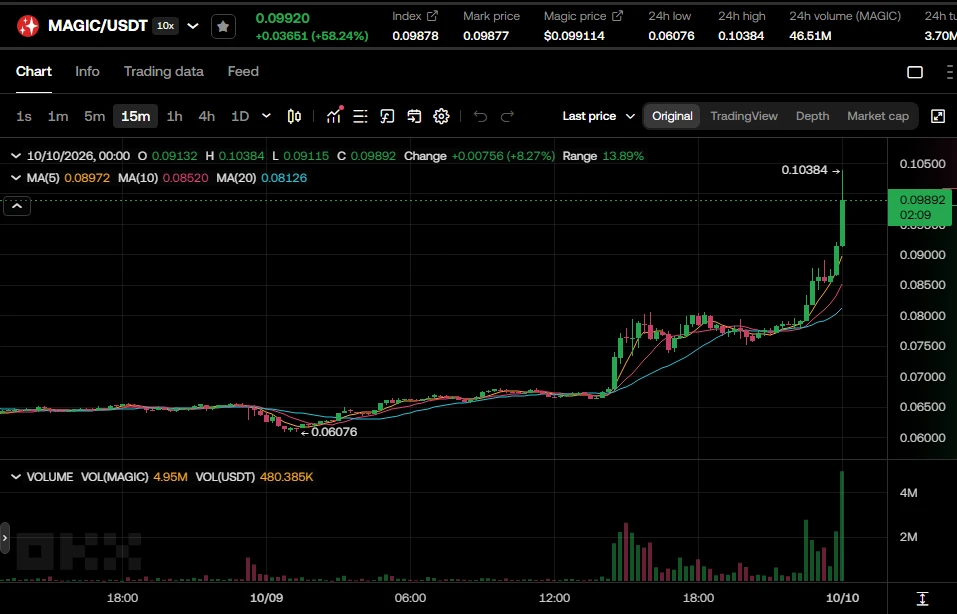This screenshot has height=614, width=957.
Task: Click the current price label 0.09892
Action: (920, 207)
